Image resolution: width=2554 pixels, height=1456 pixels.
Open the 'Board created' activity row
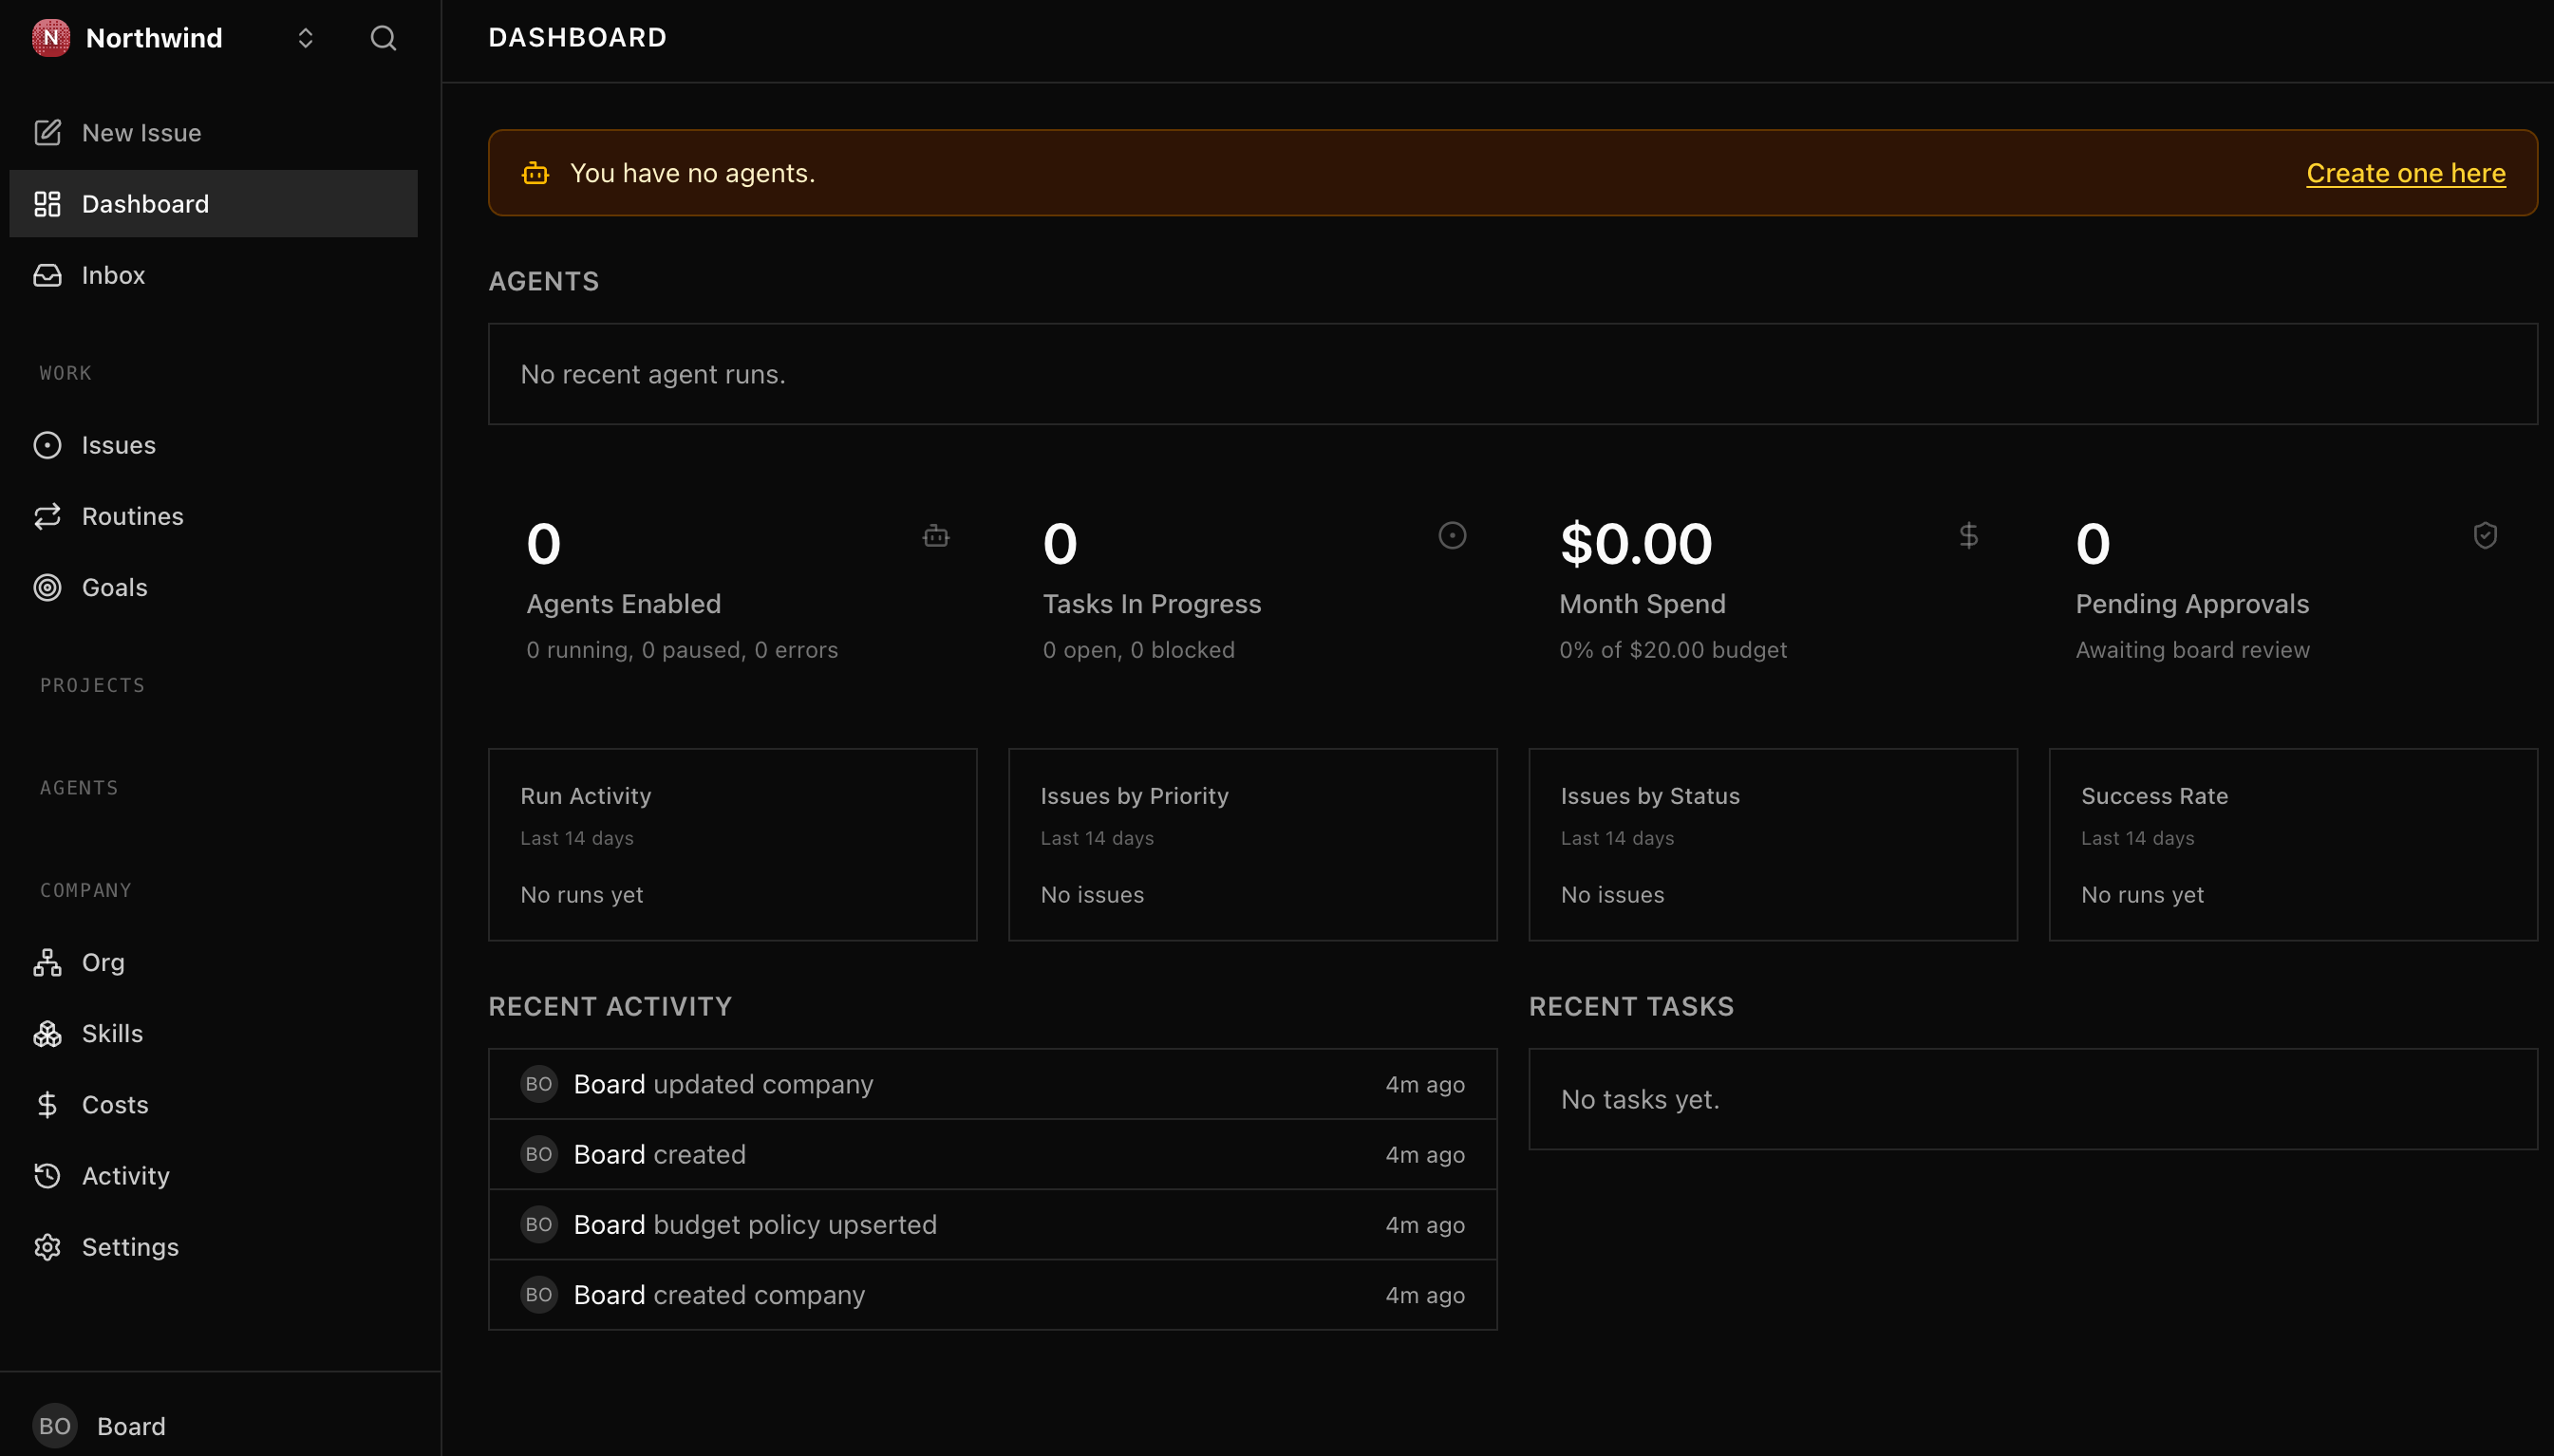coord(993,1154)
